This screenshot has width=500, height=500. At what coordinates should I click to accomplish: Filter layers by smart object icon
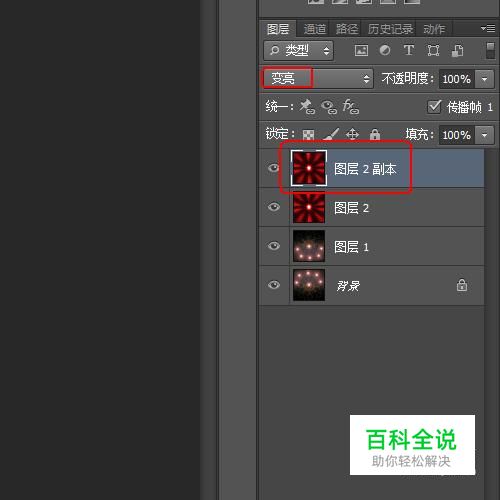[x=457, y=51]
